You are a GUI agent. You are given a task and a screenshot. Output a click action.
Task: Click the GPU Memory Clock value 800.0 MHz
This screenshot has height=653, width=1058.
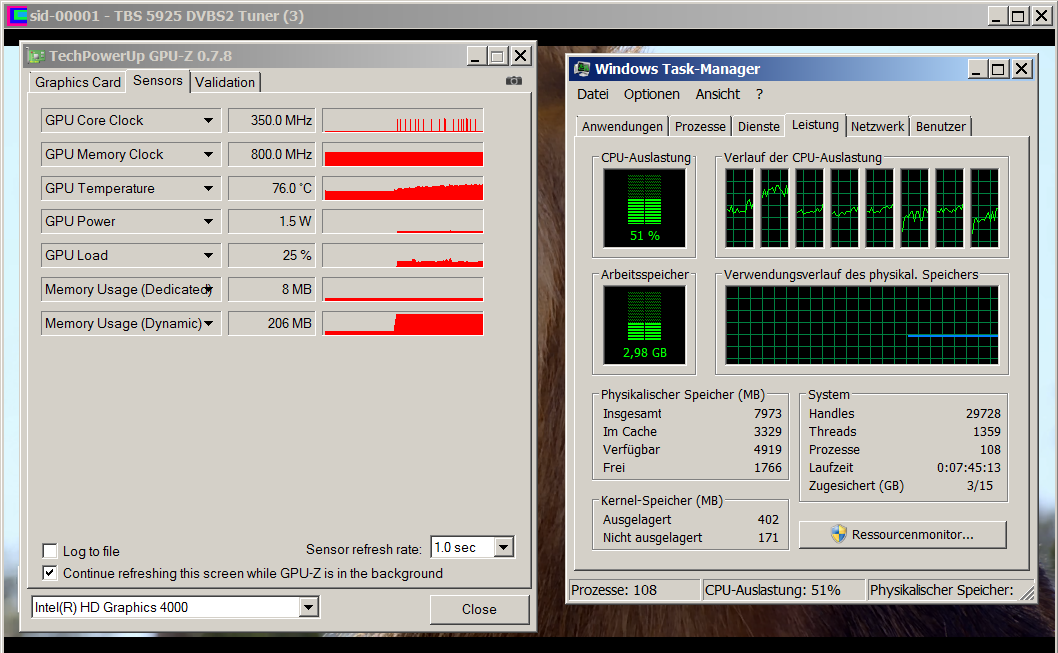click(x=272, y=154)
